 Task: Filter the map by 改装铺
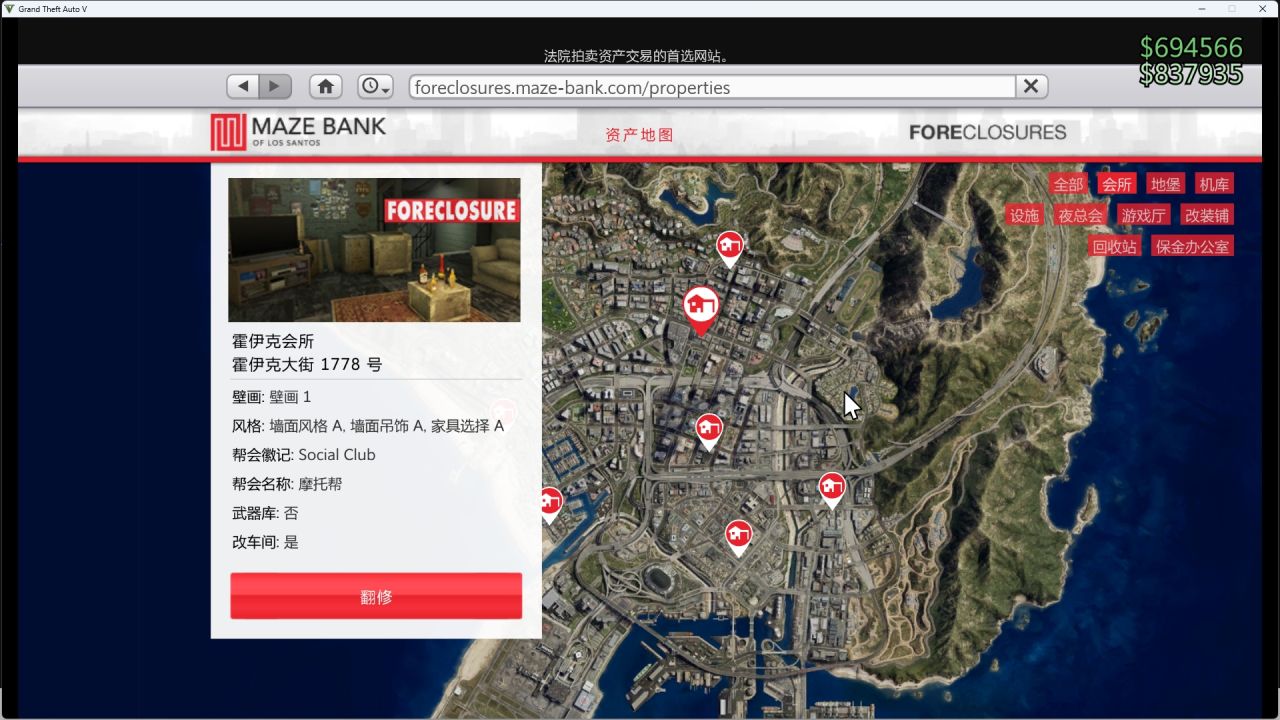coord(1207,215)
